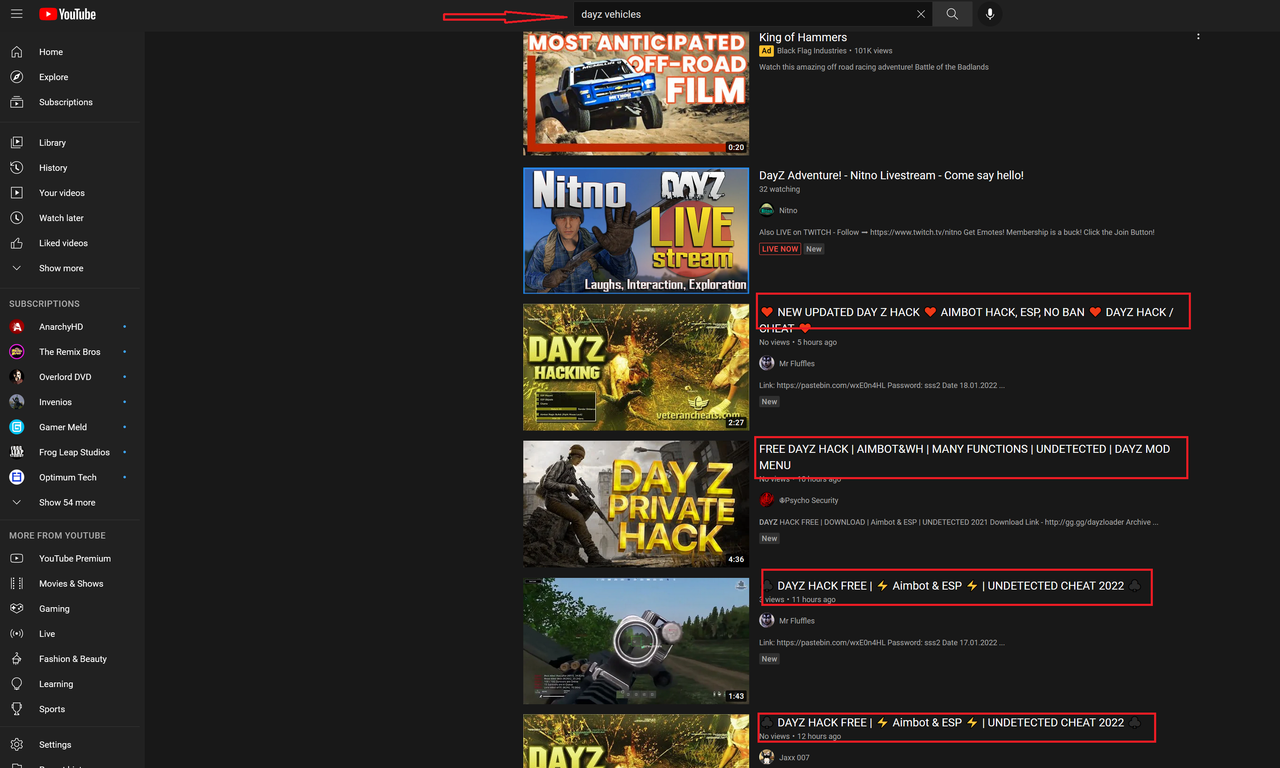This screenshot has height=768, width=1280.
Task: Click the Settings gear icon
Action: tap(17, 745)
